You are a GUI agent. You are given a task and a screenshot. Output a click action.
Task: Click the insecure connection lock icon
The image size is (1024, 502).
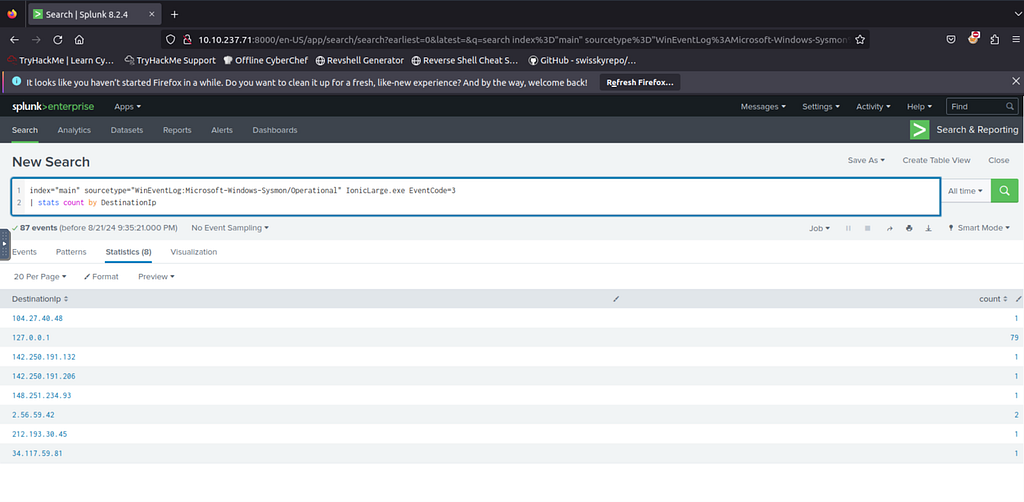186,40
